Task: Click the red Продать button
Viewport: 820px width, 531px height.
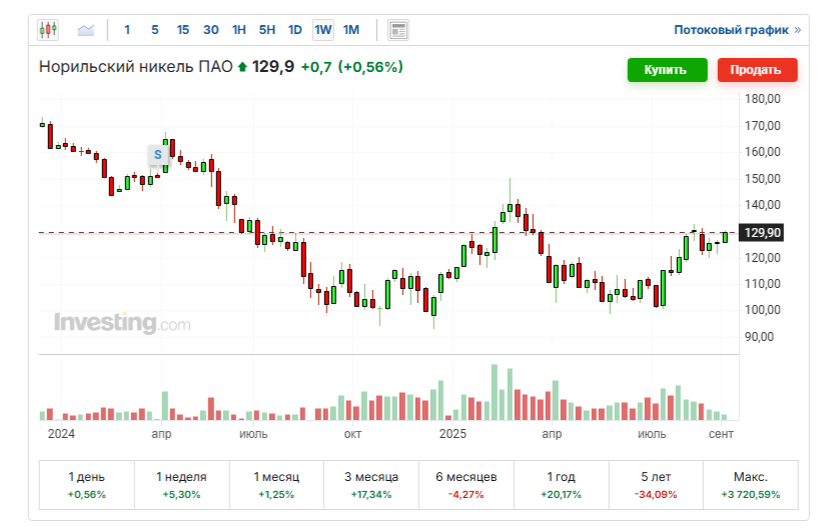Action: (x=757, y=70)
